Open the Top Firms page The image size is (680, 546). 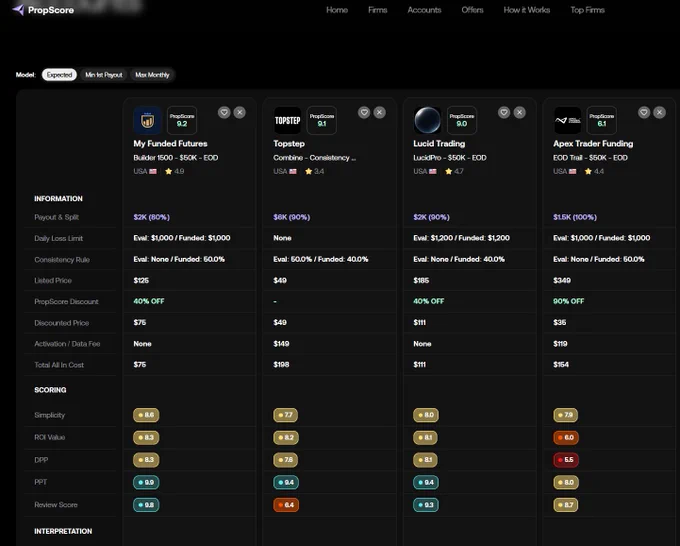point(587,10)
